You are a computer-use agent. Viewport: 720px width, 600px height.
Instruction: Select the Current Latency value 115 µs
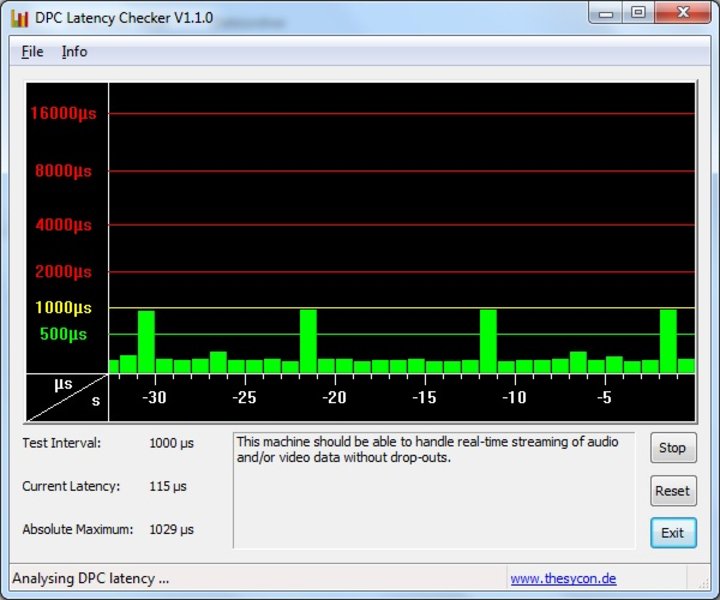(167, 486)
